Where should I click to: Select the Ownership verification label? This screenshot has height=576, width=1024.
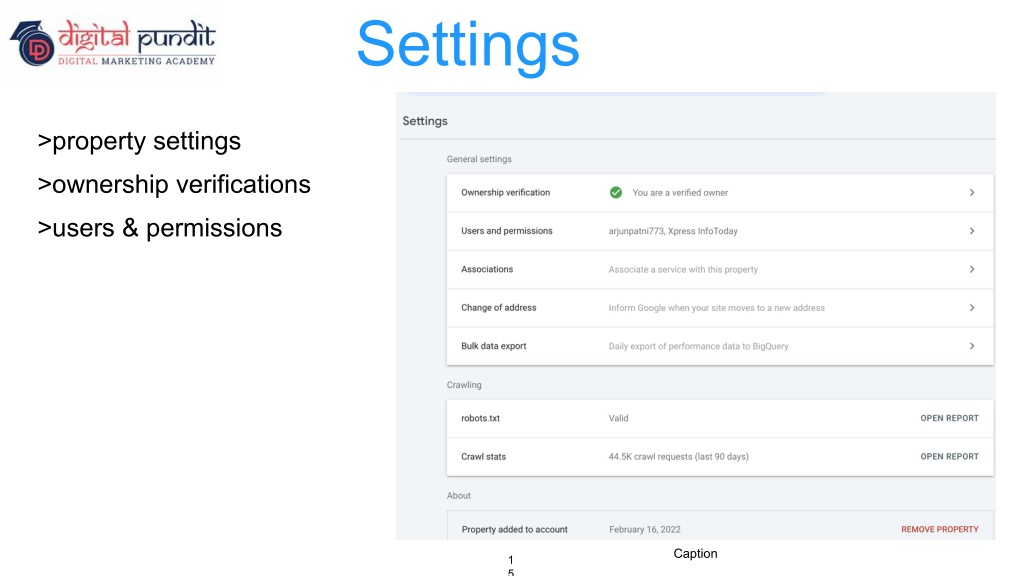point(505,193)
